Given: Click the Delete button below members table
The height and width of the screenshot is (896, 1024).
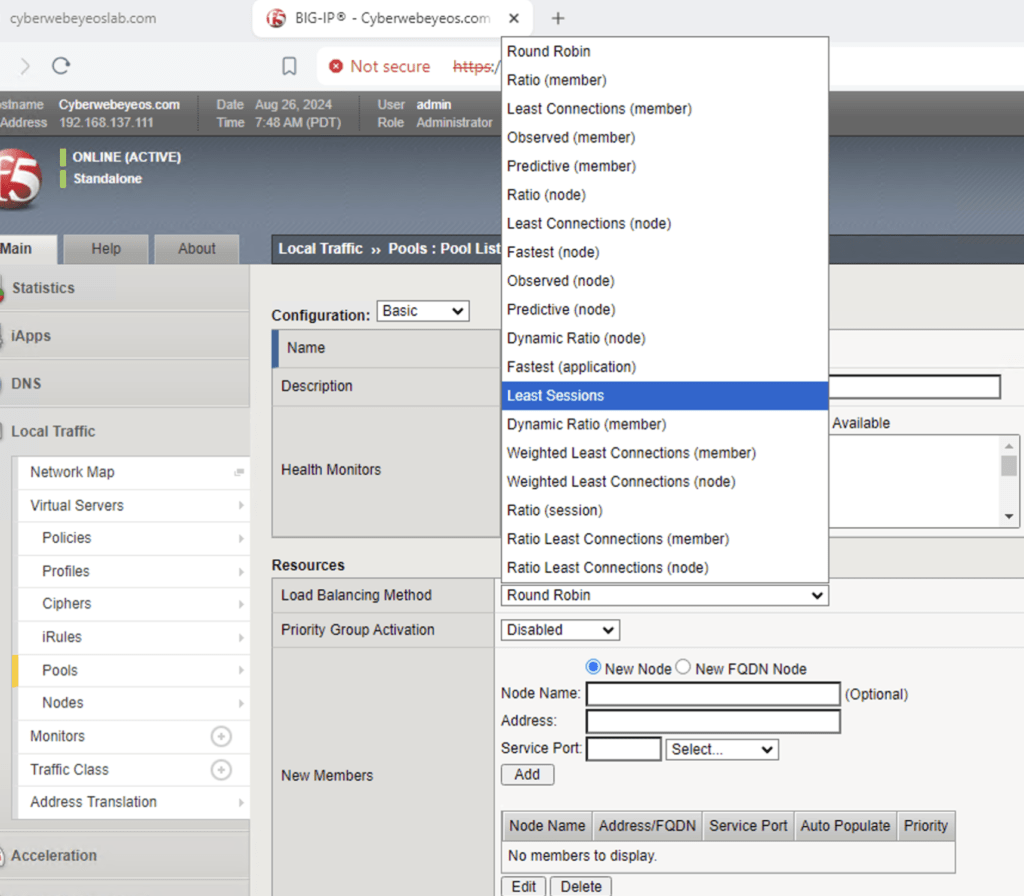Looking at the screenshot, I should [581, 886].
